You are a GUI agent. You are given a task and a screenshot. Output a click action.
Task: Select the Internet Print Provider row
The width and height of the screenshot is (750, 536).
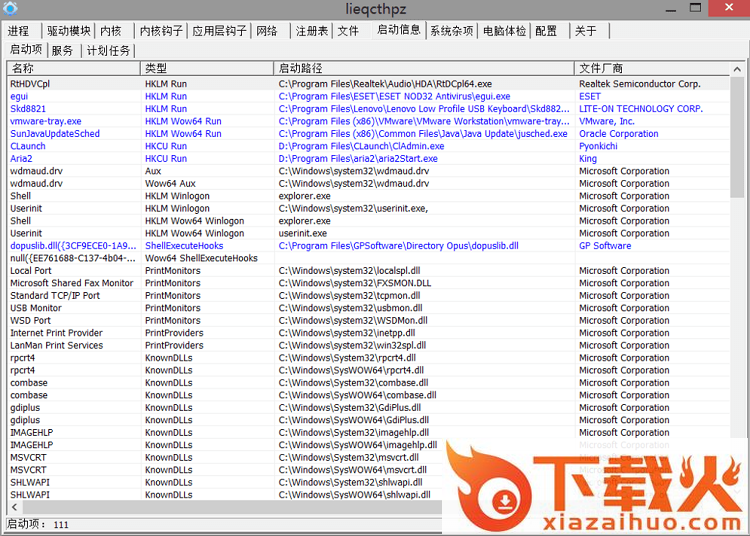(368, 333)
